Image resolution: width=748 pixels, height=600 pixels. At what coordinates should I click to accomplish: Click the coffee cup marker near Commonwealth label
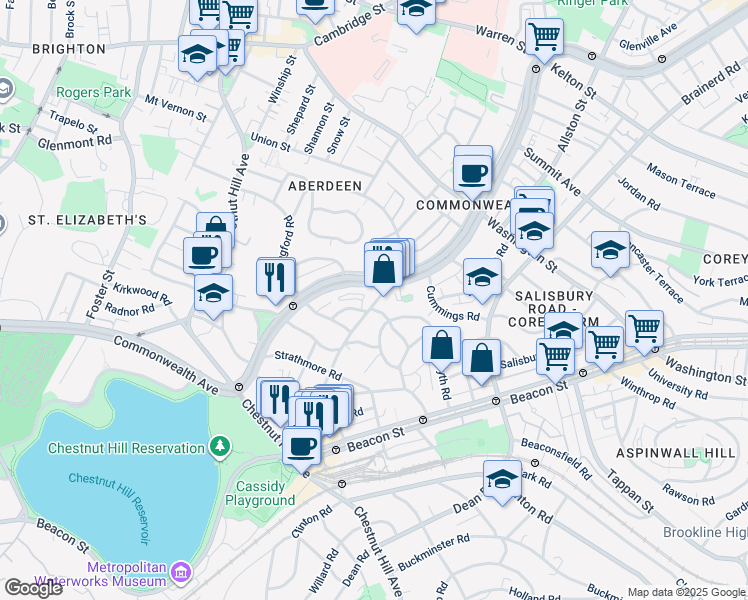point(472,176)
